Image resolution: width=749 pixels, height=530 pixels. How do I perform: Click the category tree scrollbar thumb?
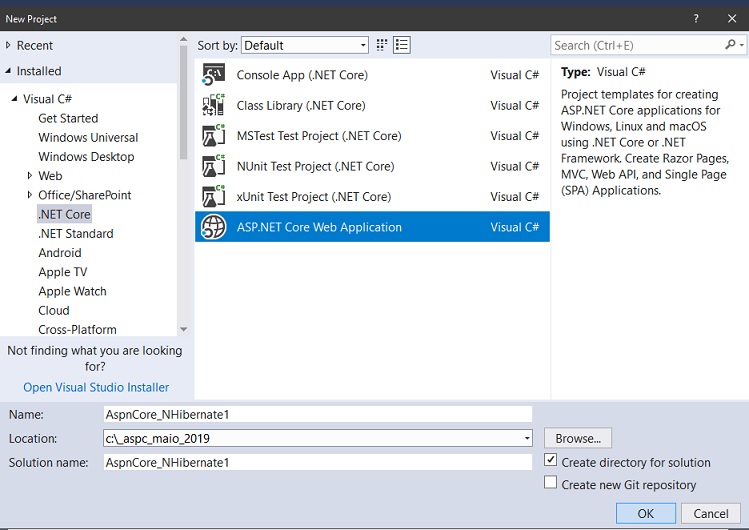183,103
